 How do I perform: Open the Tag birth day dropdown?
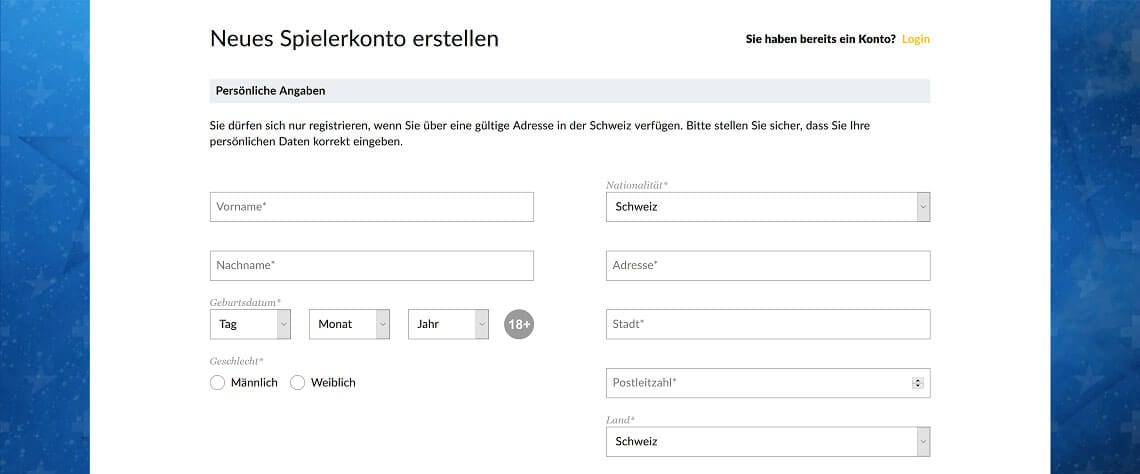click(x=250, y=324)
